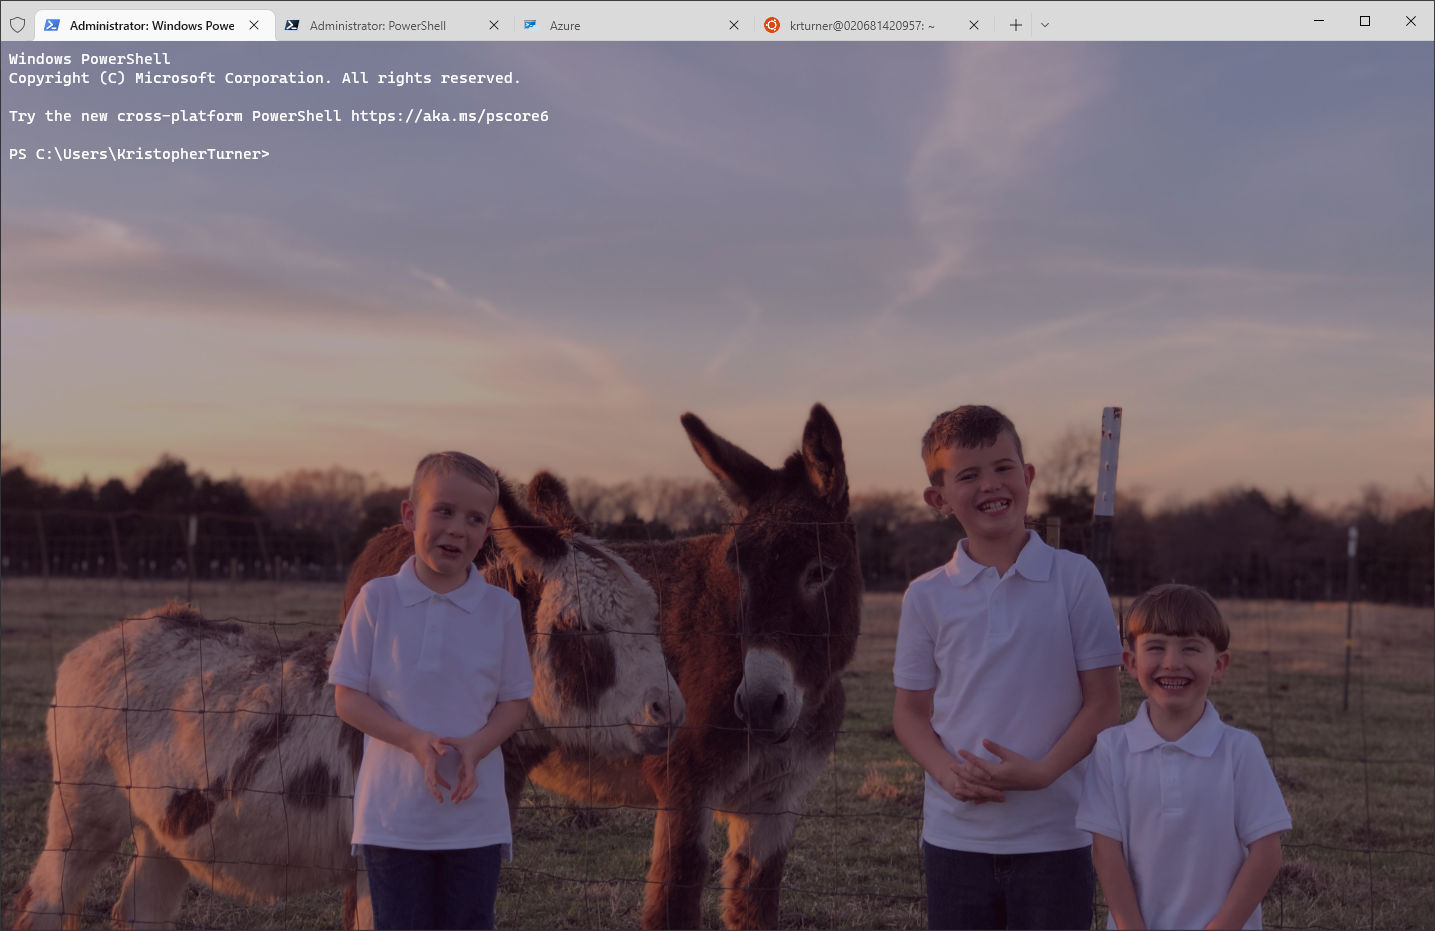Close the Administrator: PowerShell tab
Image resolution: width=1435 pixels, height=931 pixels.
(494, 25)
